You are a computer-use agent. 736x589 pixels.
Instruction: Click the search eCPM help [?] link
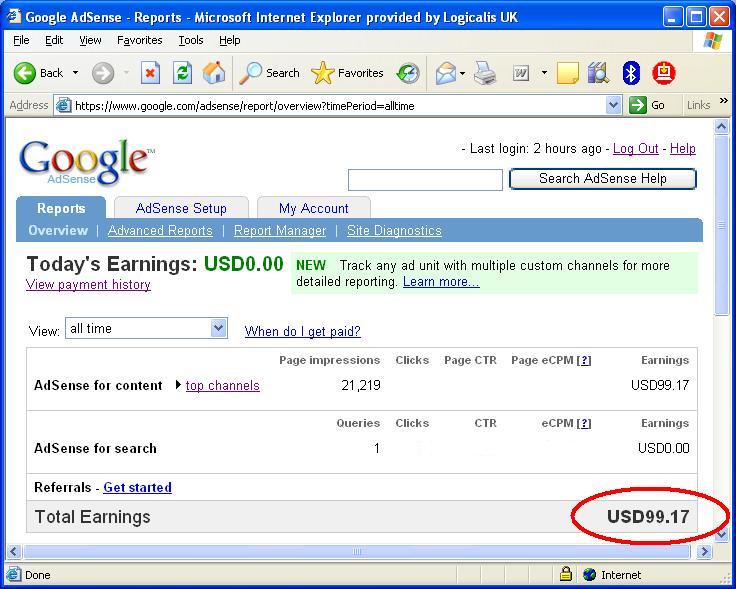pos(584,423)
